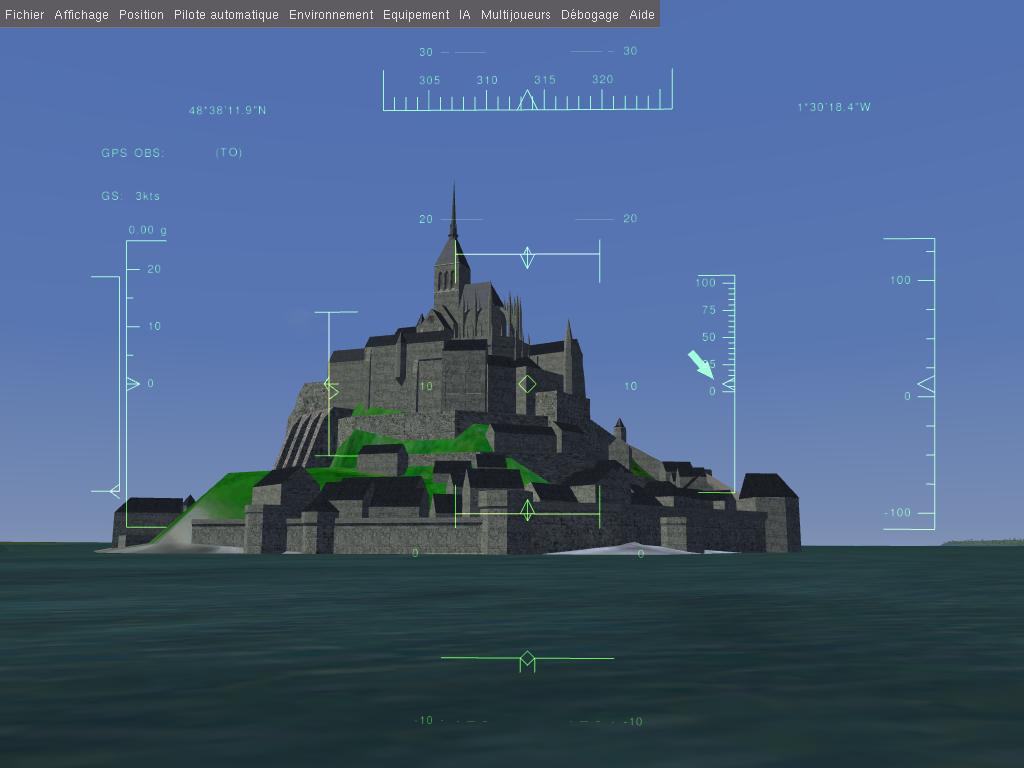Image resolution: width=1024 pixels, height=768 pixels.
Task: Click the ground speed GS 3kts readout
Action: pos(131,196)
